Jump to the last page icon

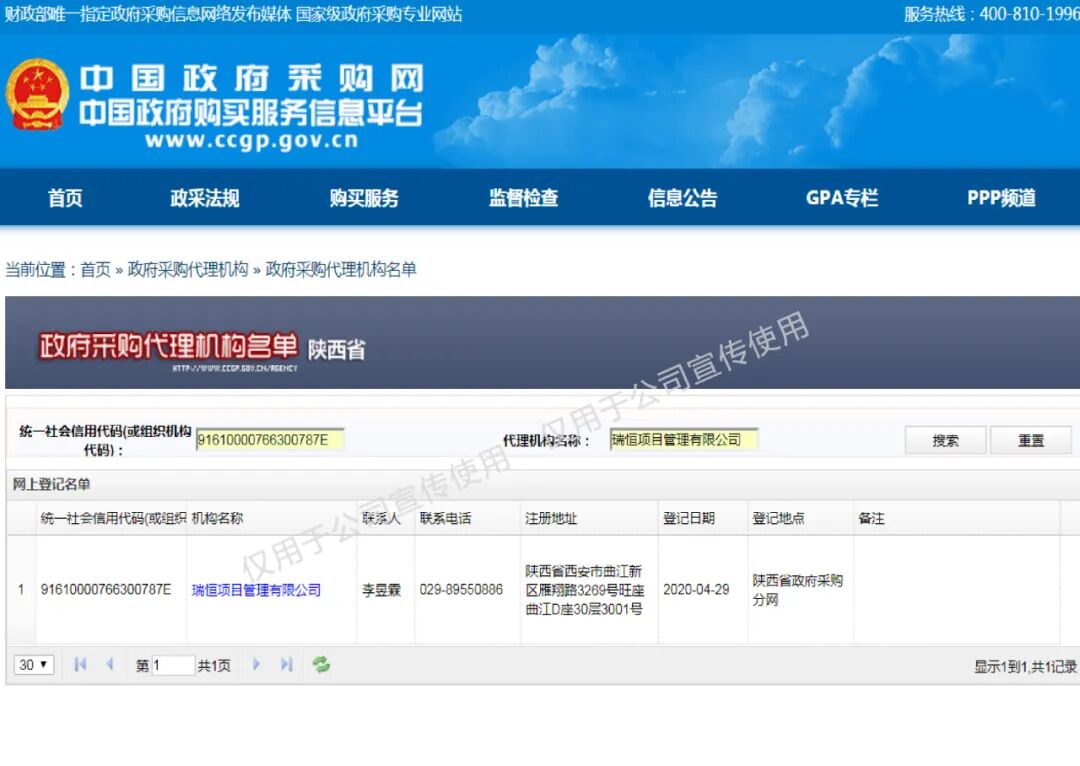[x=287, y=664]
